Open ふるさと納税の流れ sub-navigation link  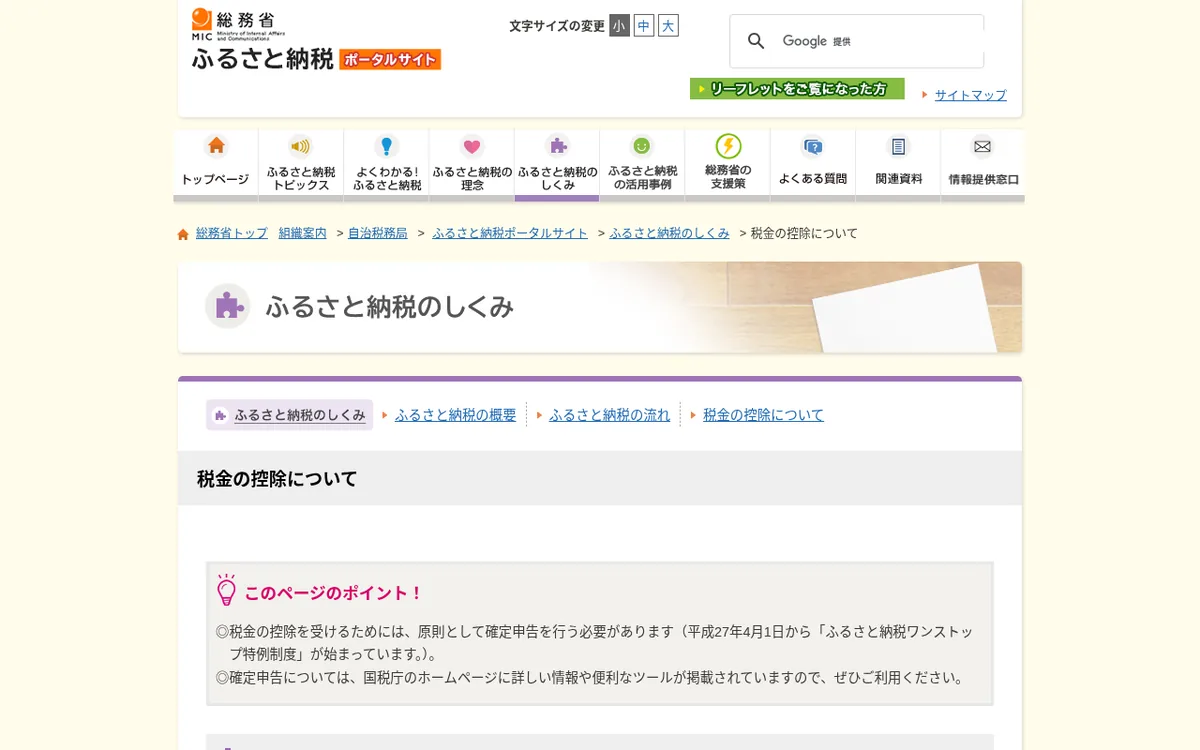coord(610,415)
